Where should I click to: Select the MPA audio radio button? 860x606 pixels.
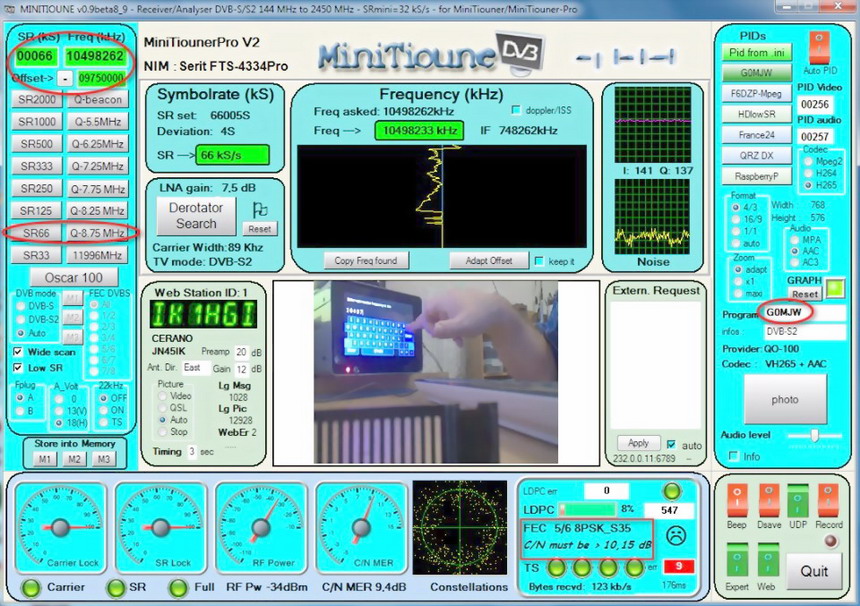coord(794,240)
